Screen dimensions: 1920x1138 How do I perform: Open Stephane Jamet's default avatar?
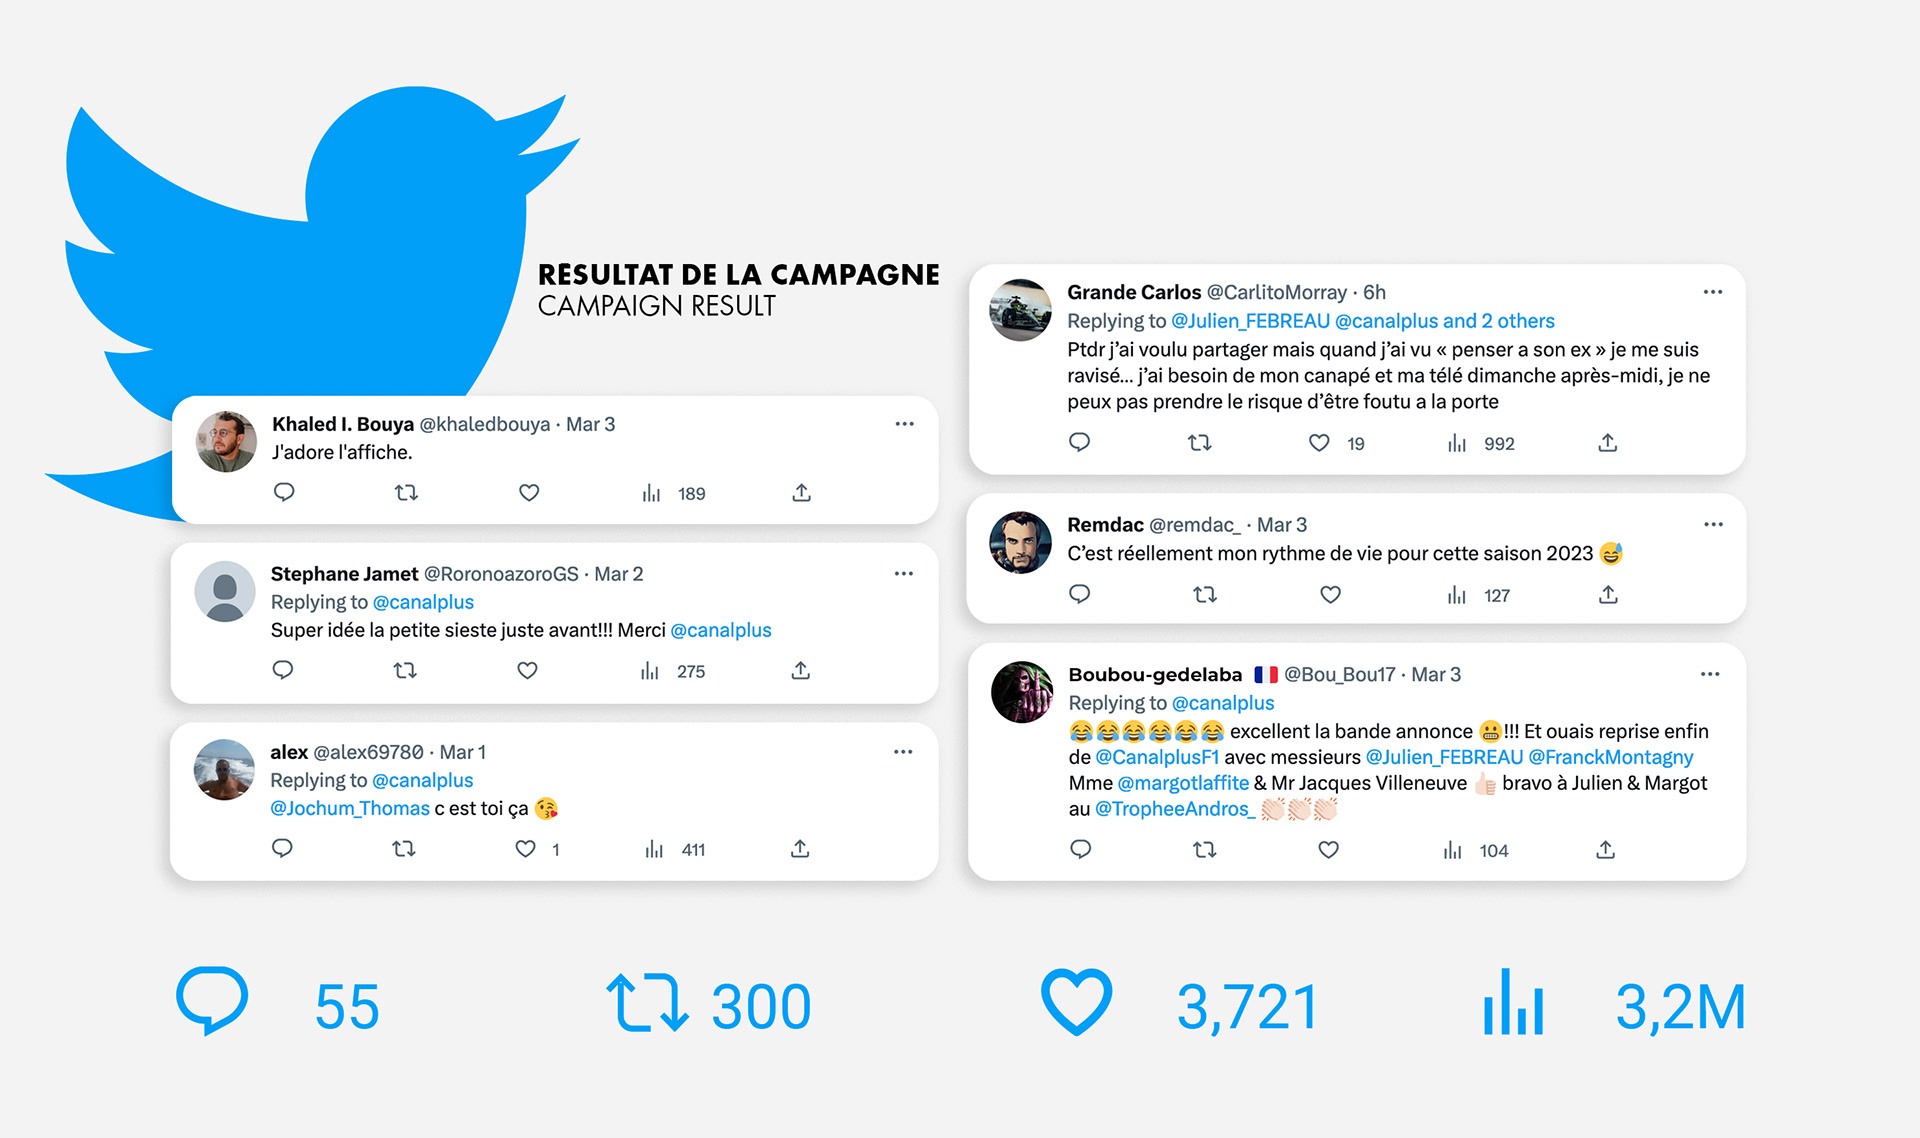pos(225,591)
